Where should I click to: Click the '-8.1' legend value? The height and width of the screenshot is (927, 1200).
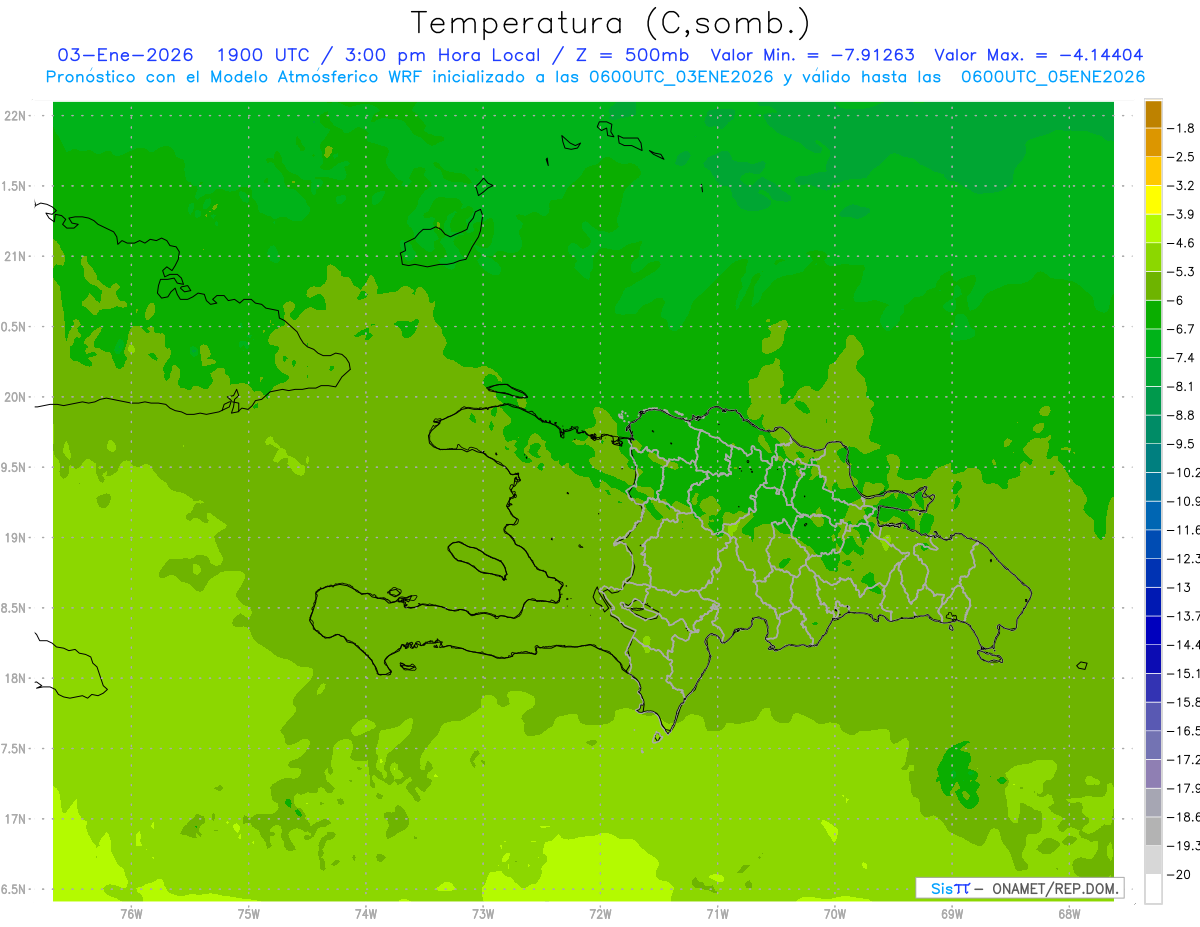pyautogui.click(x=1181, y=387)
